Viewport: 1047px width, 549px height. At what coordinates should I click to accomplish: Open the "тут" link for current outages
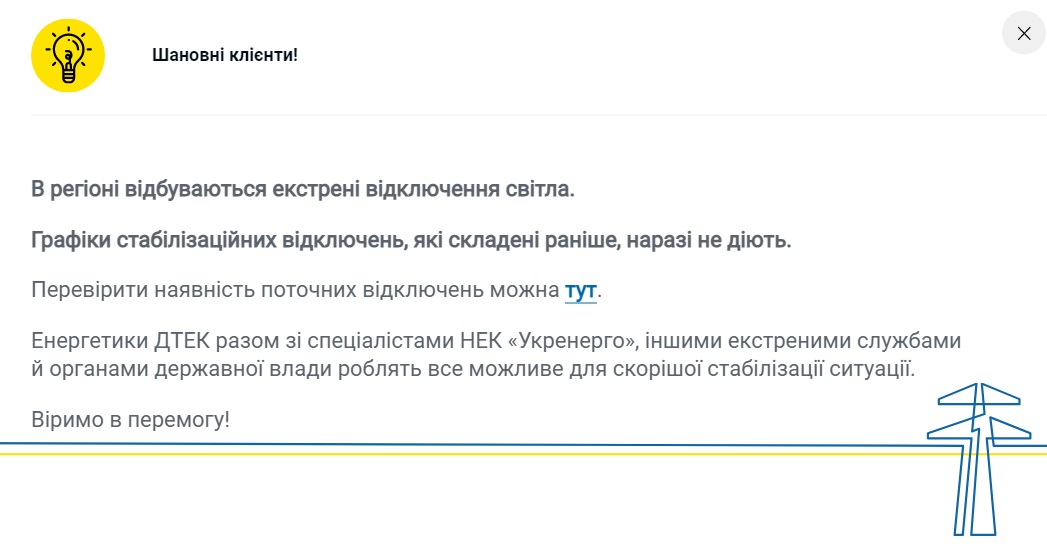(580, 291)
